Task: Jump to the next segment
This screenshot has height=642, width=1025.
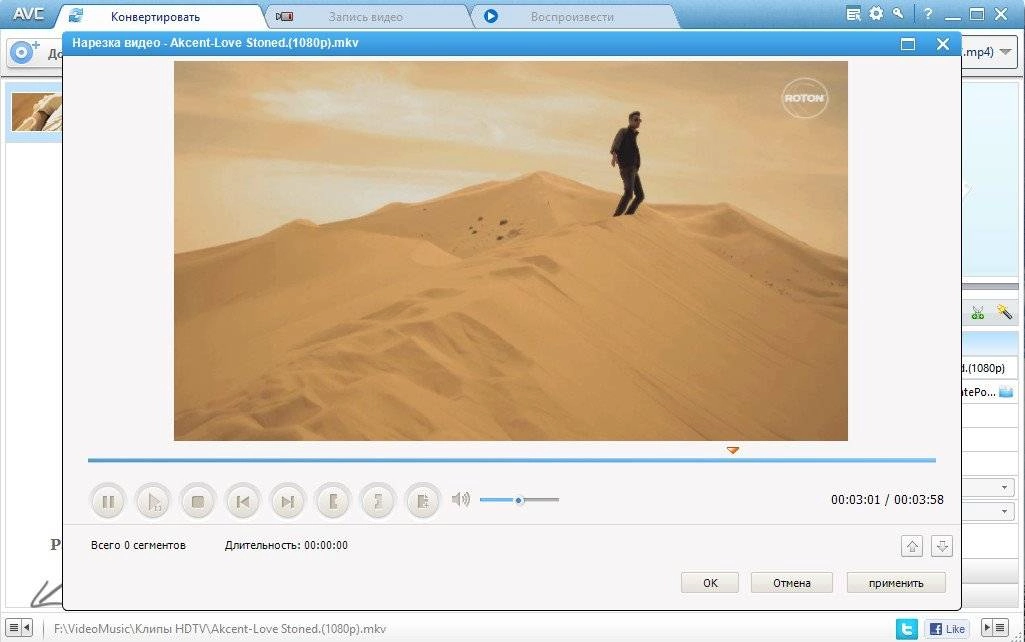Action: tap(288, 502)
